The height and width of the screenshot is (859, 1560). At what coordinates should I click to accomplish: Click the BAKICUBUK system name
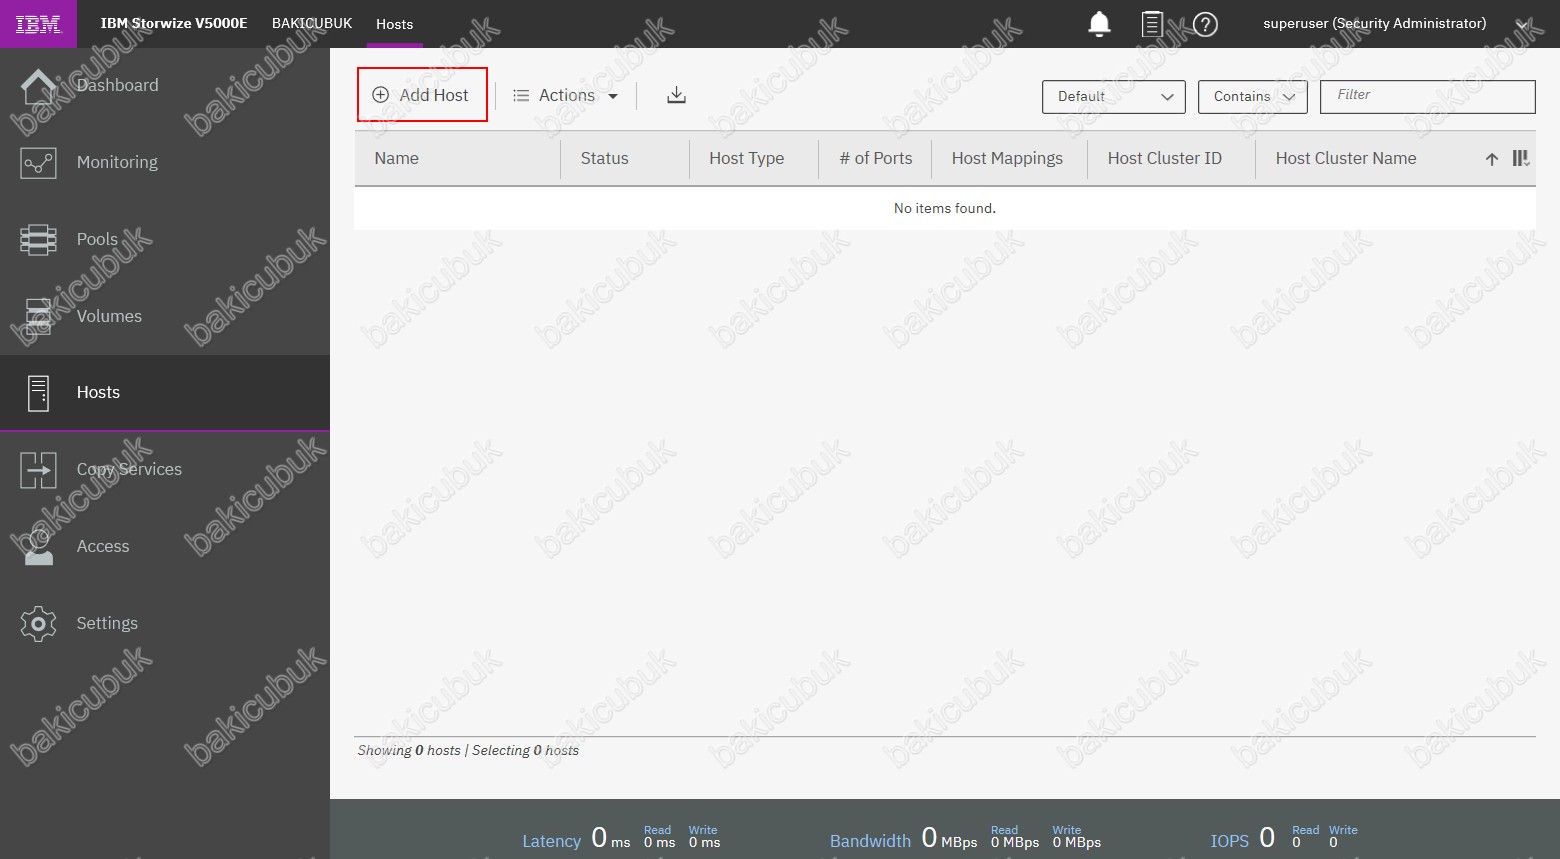click(312, 23)
